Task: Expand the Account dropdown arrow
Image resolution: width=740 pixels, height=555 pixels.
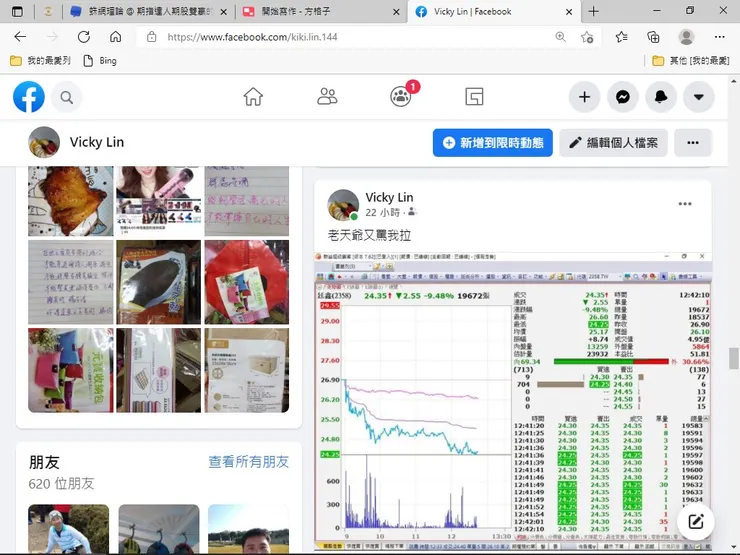Action: tap(698, 97)
